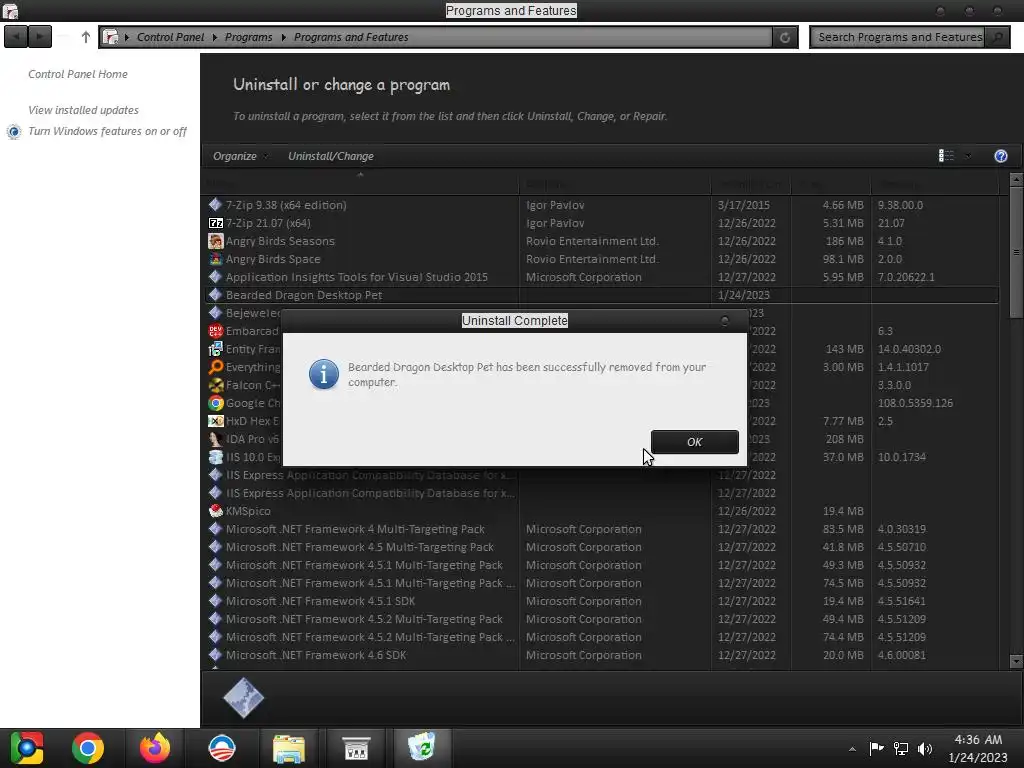Click the Embarcadero Dev-C++ icon in list
Image resolution: width=1024 pixels, height=768 pixels.
[x=216, y=331]
